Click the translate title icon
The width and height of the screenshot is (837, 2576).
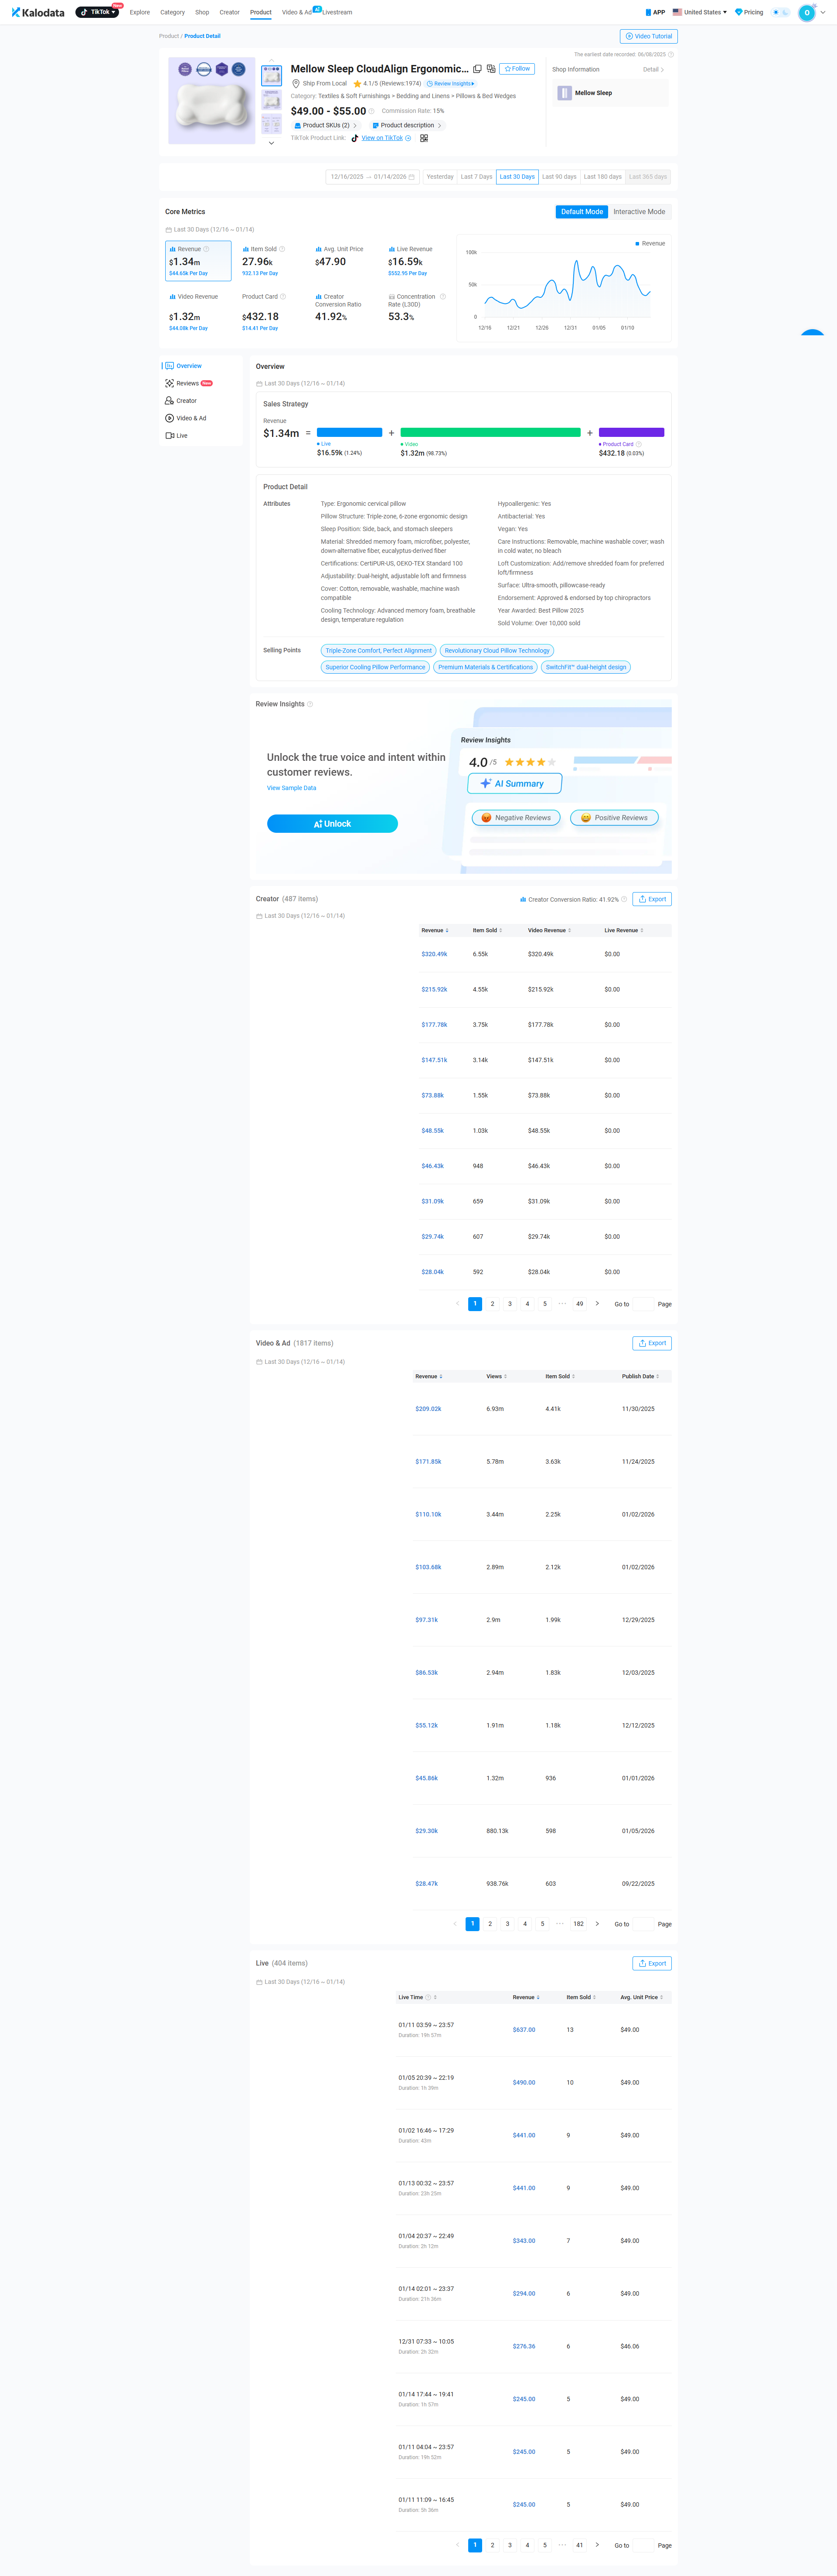pos(491,69)
